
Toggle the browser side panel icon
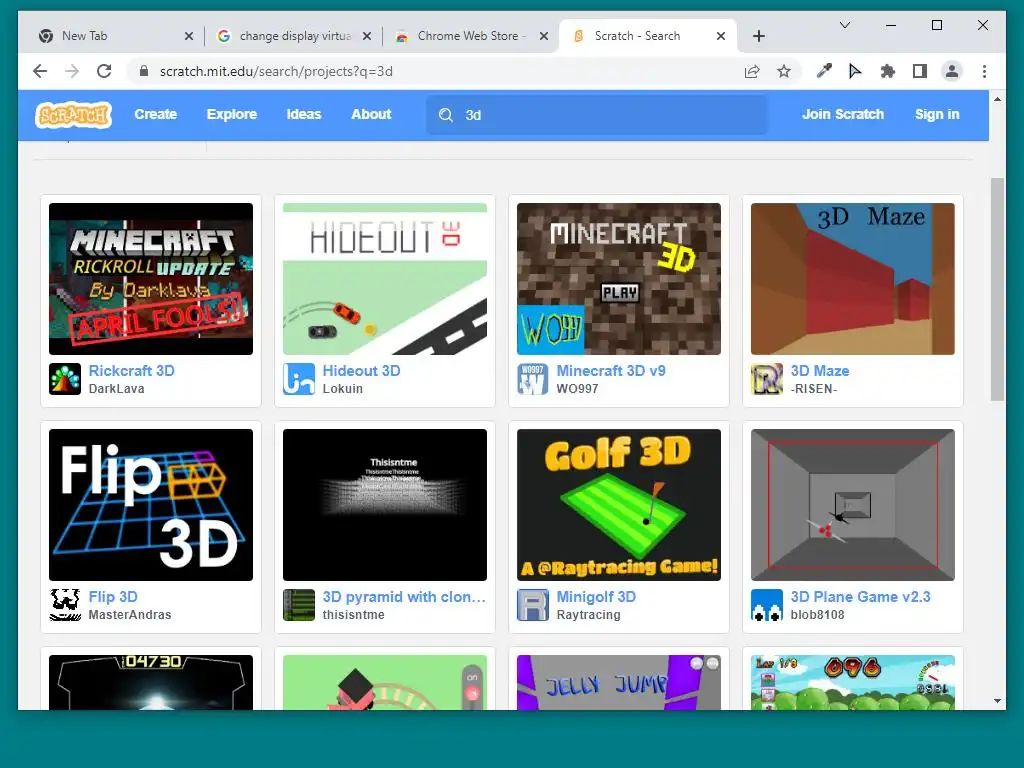(x=920, y=71)
